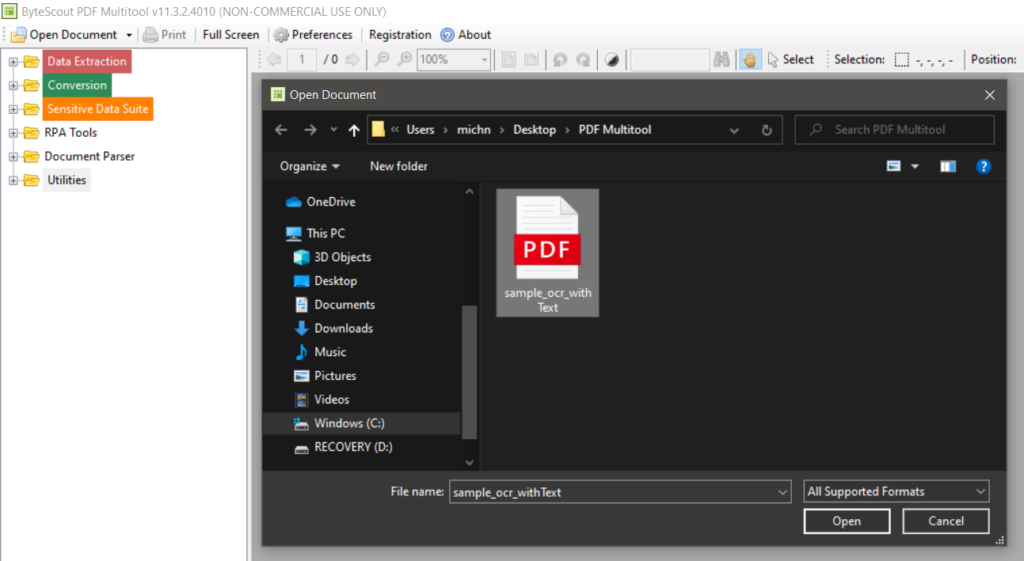Select the Conversion category

77,85
